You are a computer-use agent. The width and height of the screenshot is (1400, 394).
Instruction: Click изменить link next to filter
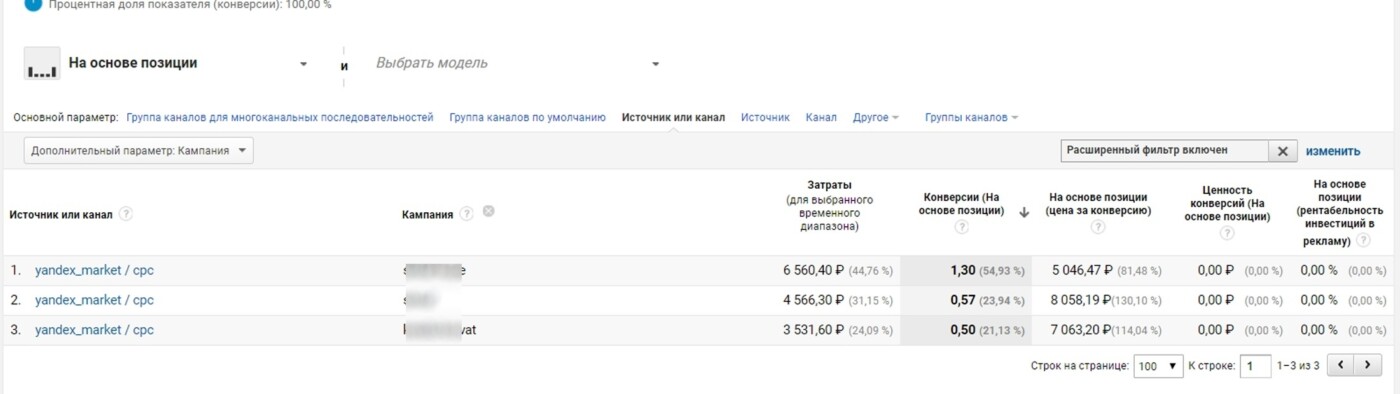tap(1333, 151)
